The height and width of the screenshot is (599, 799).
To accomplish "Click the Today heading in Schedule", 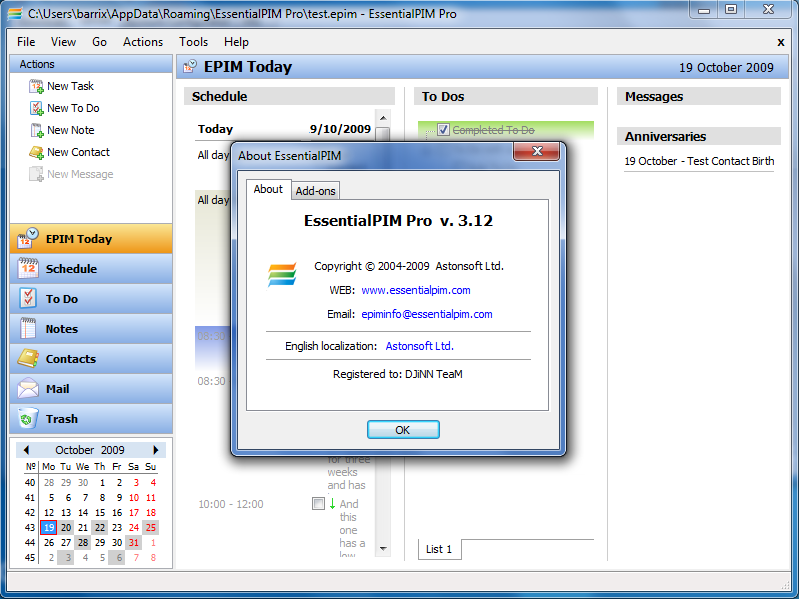I will 215,129.
